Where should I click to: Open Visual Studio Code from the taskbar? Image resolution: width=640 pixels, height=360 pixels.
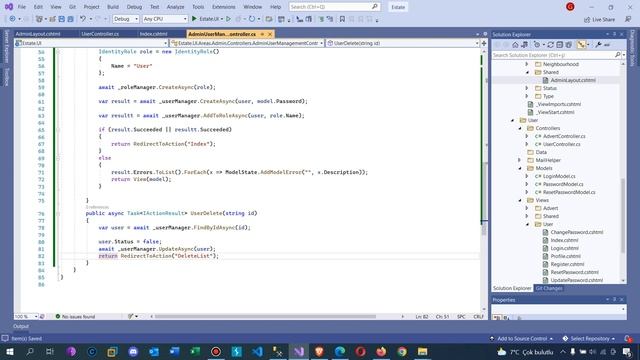258,351
